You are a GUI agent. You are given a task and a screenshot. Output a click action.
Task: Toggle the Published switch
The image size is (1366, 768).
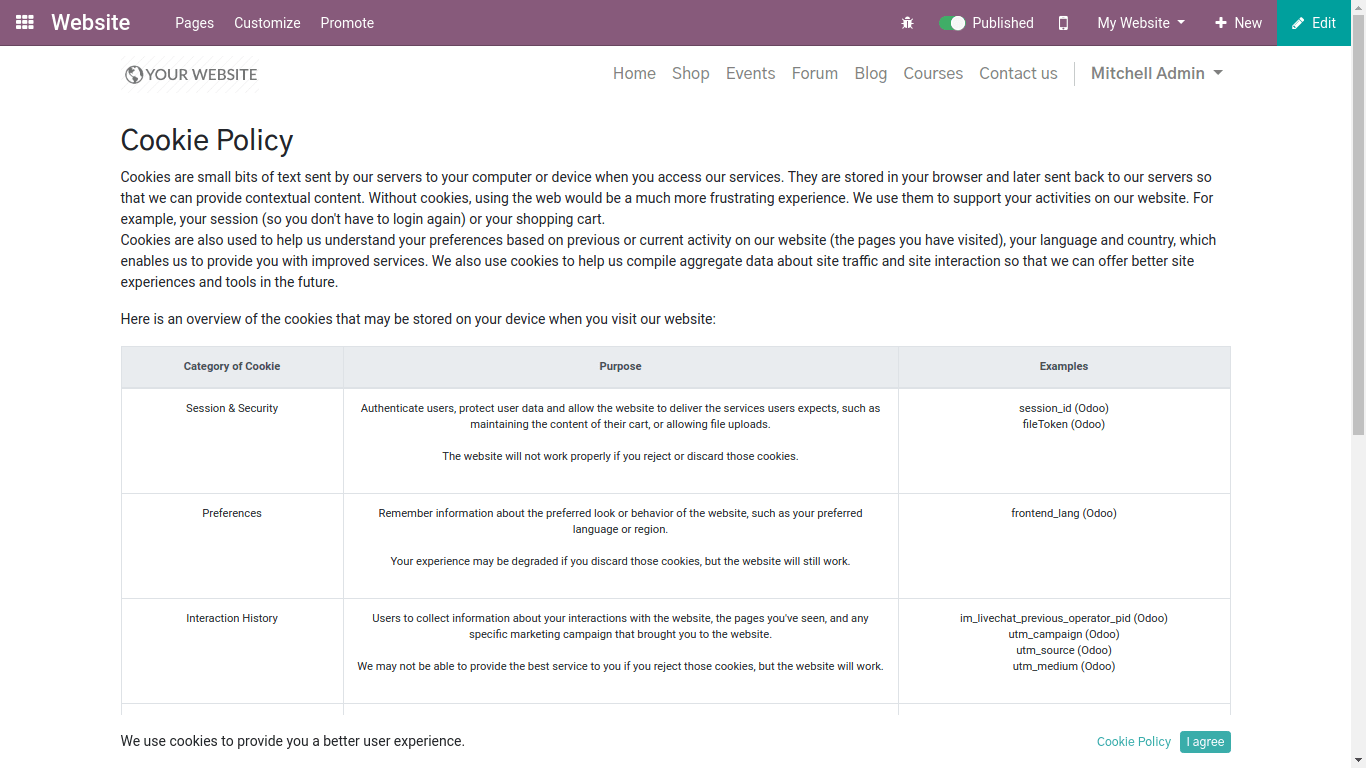pyautogui.click(x=952, y=23)
